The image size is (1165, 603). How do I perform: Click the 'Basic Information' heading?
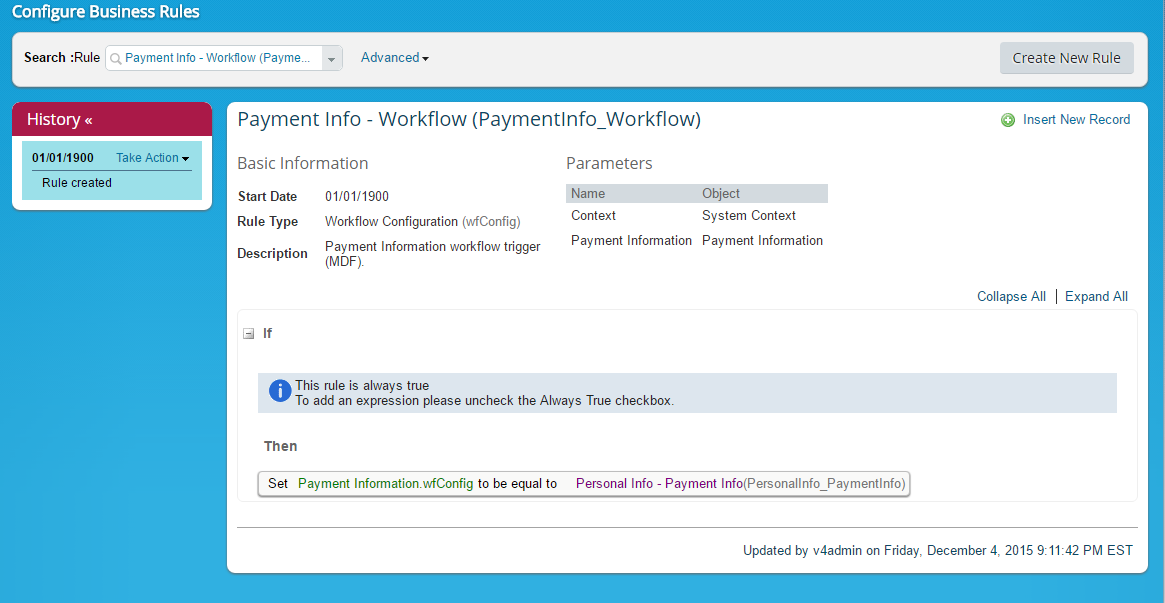[302, 163]
